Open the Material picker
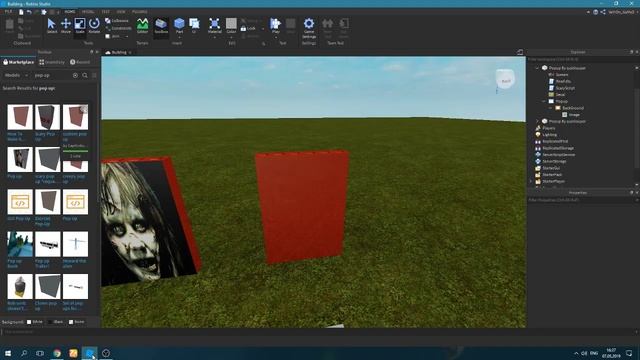The image size is (640, 360). pyautogui.click(x=214, y=24)
